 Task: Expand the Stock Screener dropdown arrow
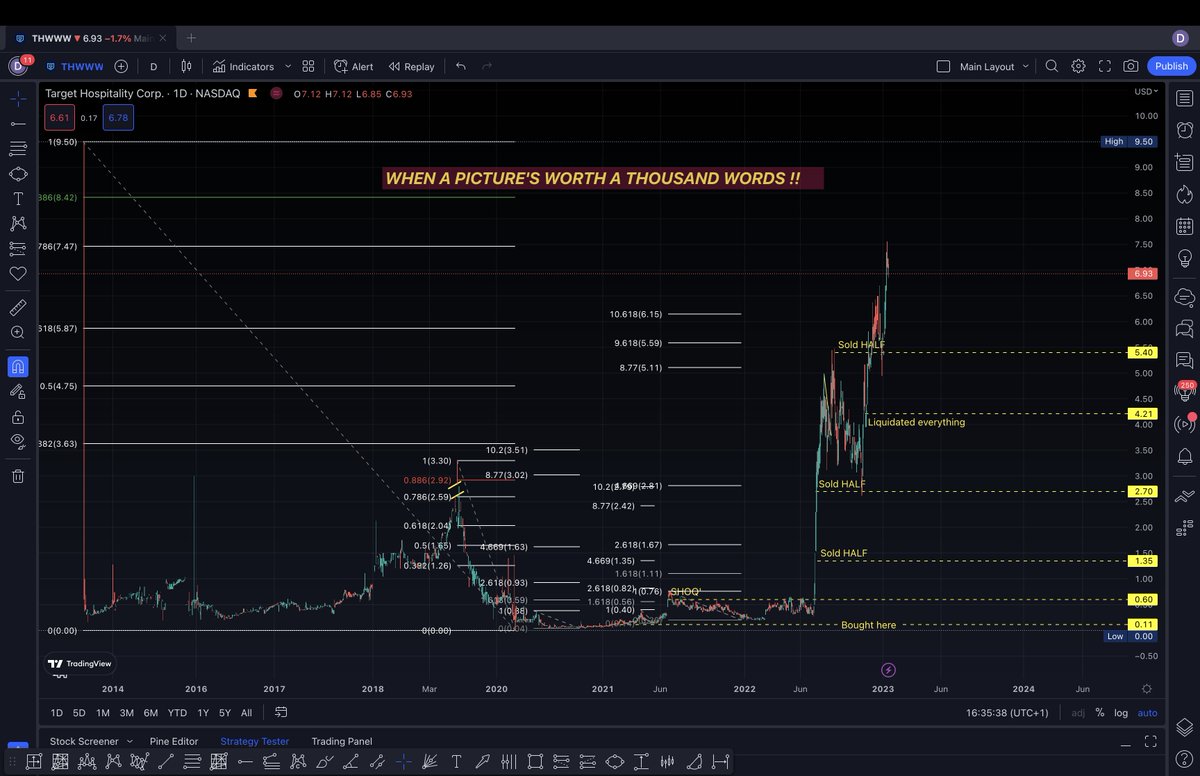(128, 741)
